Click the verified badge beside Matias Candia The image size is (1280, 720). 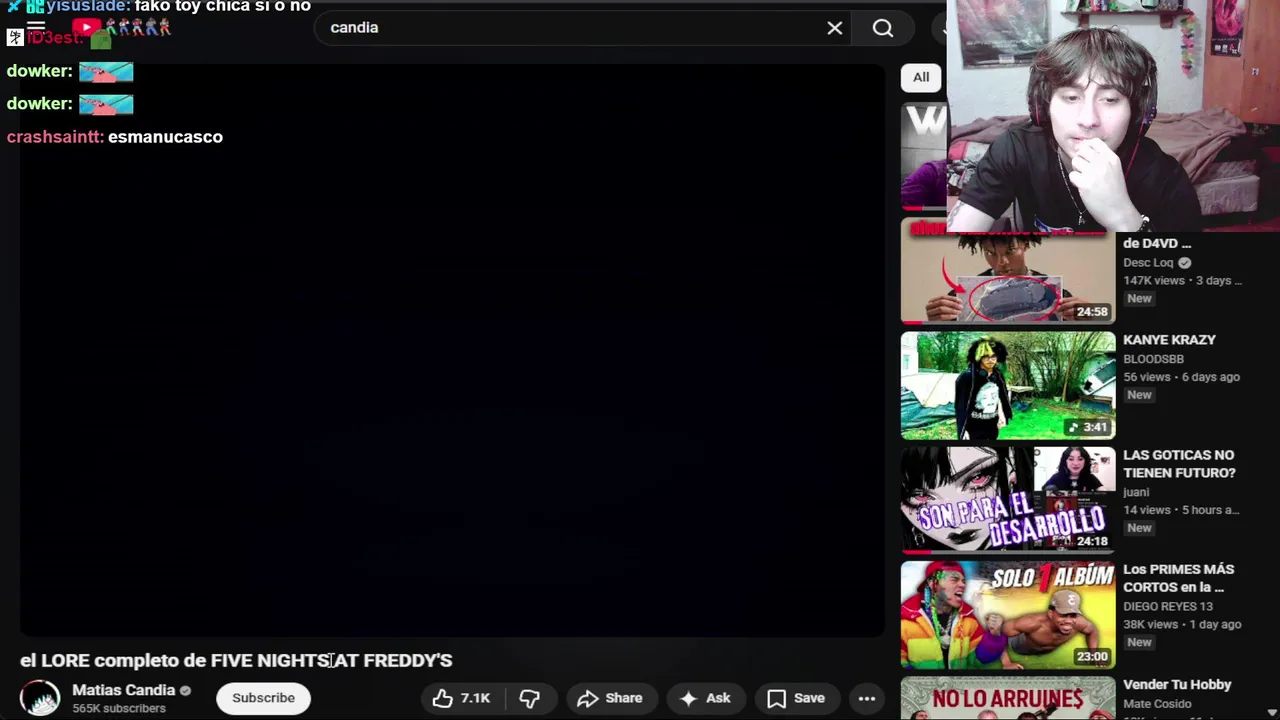pyautogui.click(x=185, y=691)
